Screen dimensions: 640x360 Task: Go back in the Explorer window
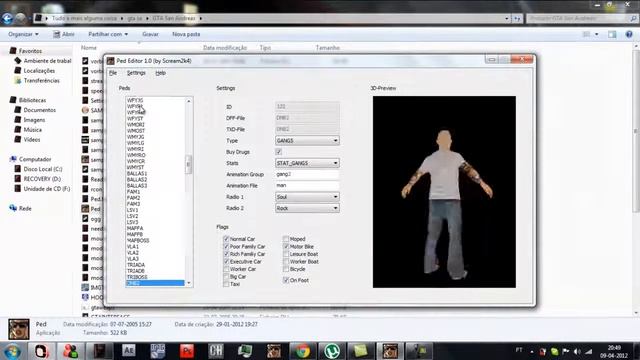[7, 18]
